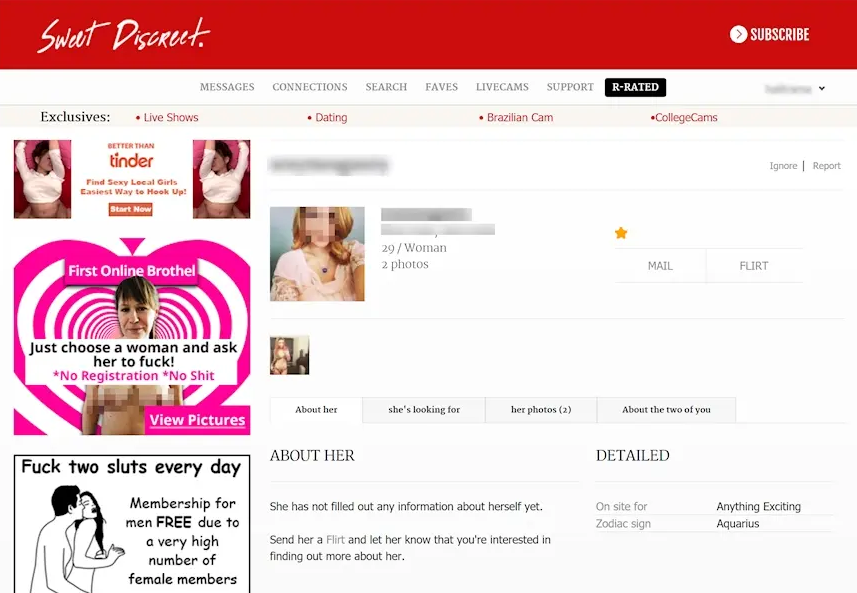The height and width of the screenshot is (593, 857).
Task: Click the MAIL button
Action: (x=659, y=265)
